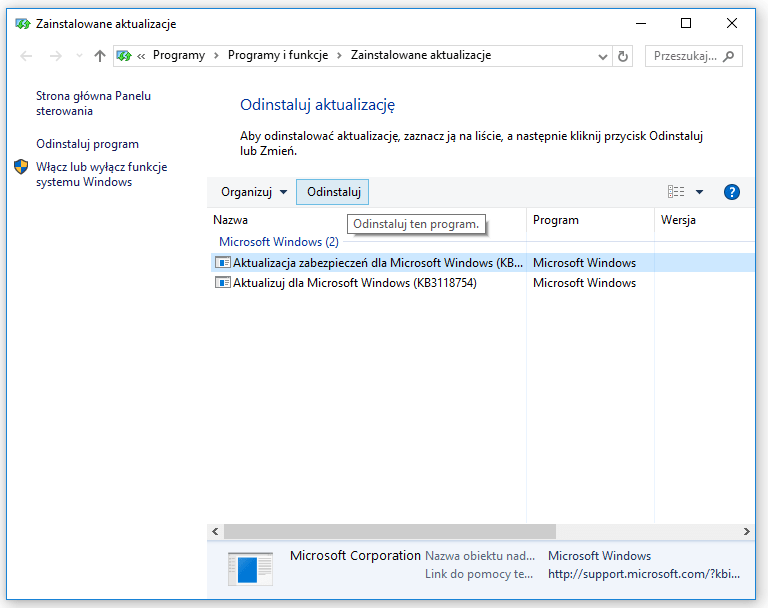Click the icon of the security update row
This screenshot has width=768, height=608.
(x=223, y=263)
